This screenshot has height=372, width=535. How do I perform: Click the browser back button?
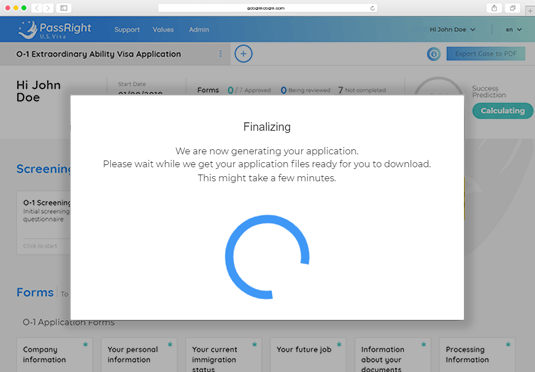click(37, 8)
